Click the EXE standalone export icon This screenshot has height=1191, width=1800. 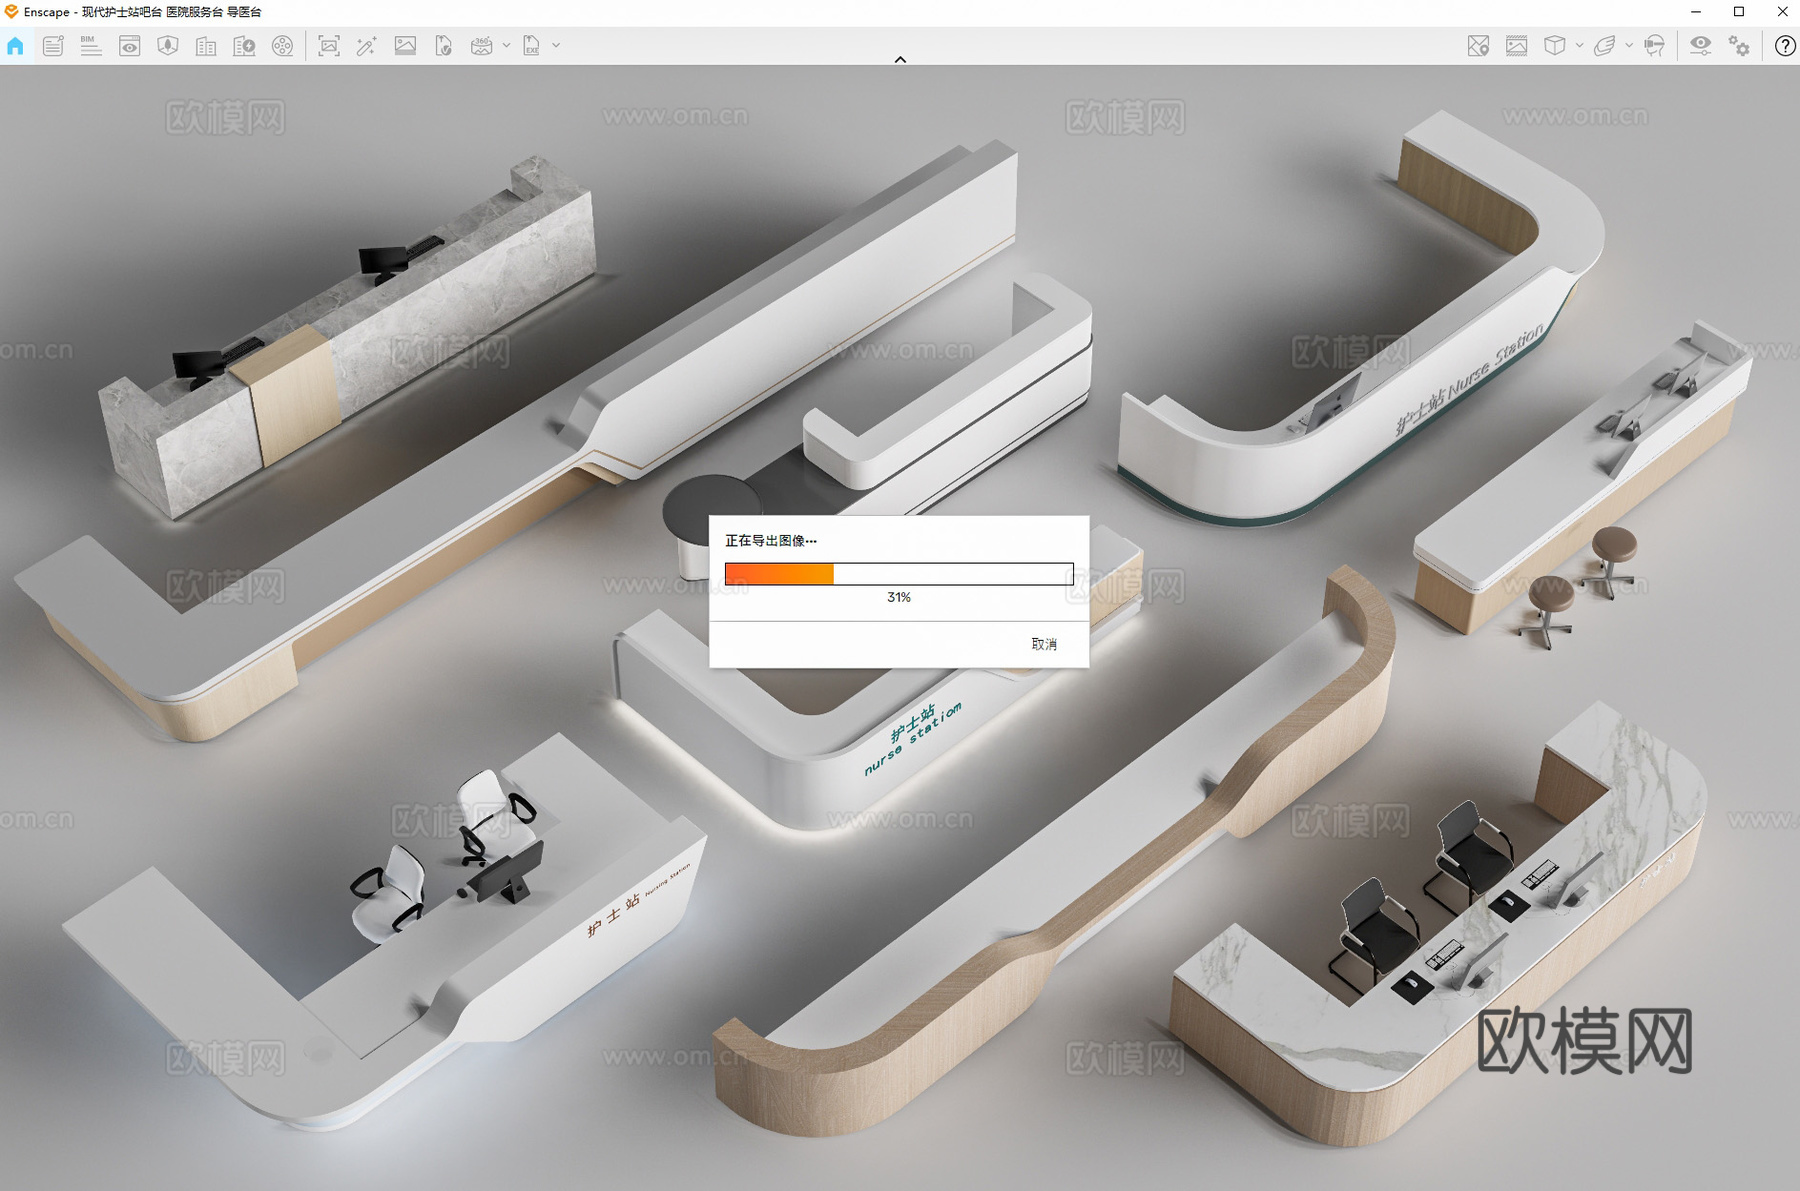coord(531,46)
